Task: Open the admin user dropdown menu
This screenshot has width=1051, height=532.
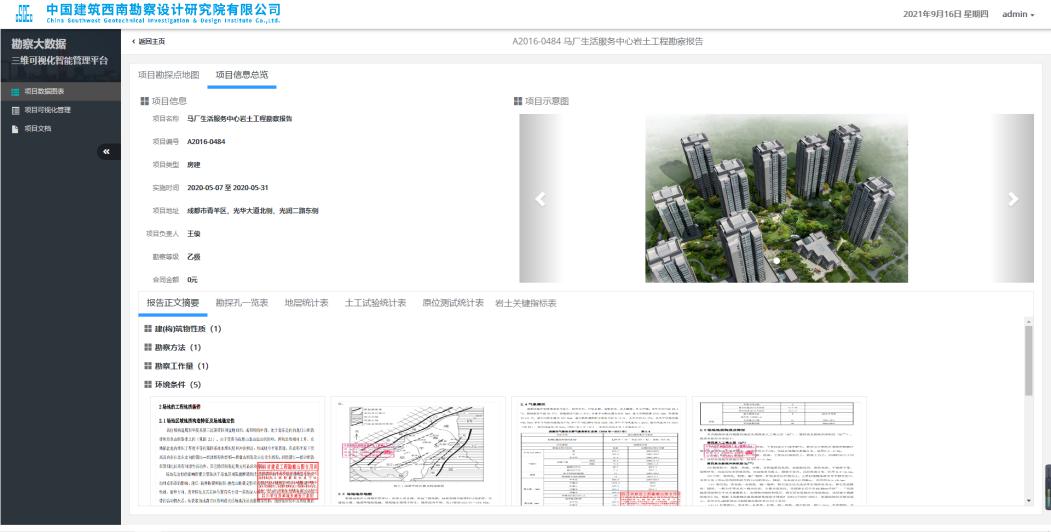Action: [x=1017, y=14]
